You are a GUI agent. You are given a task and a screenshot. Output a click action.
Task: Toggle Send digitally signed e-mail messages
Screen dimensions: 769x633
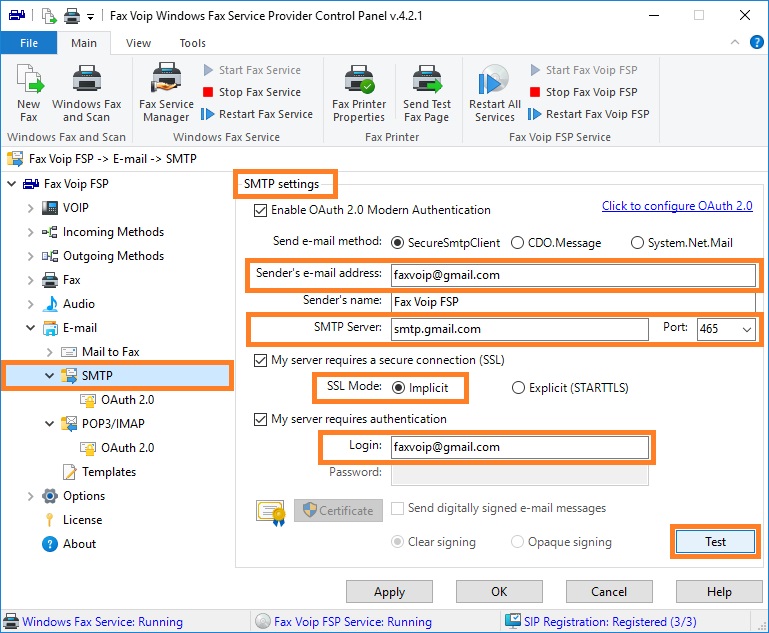[x=397, y=508]
